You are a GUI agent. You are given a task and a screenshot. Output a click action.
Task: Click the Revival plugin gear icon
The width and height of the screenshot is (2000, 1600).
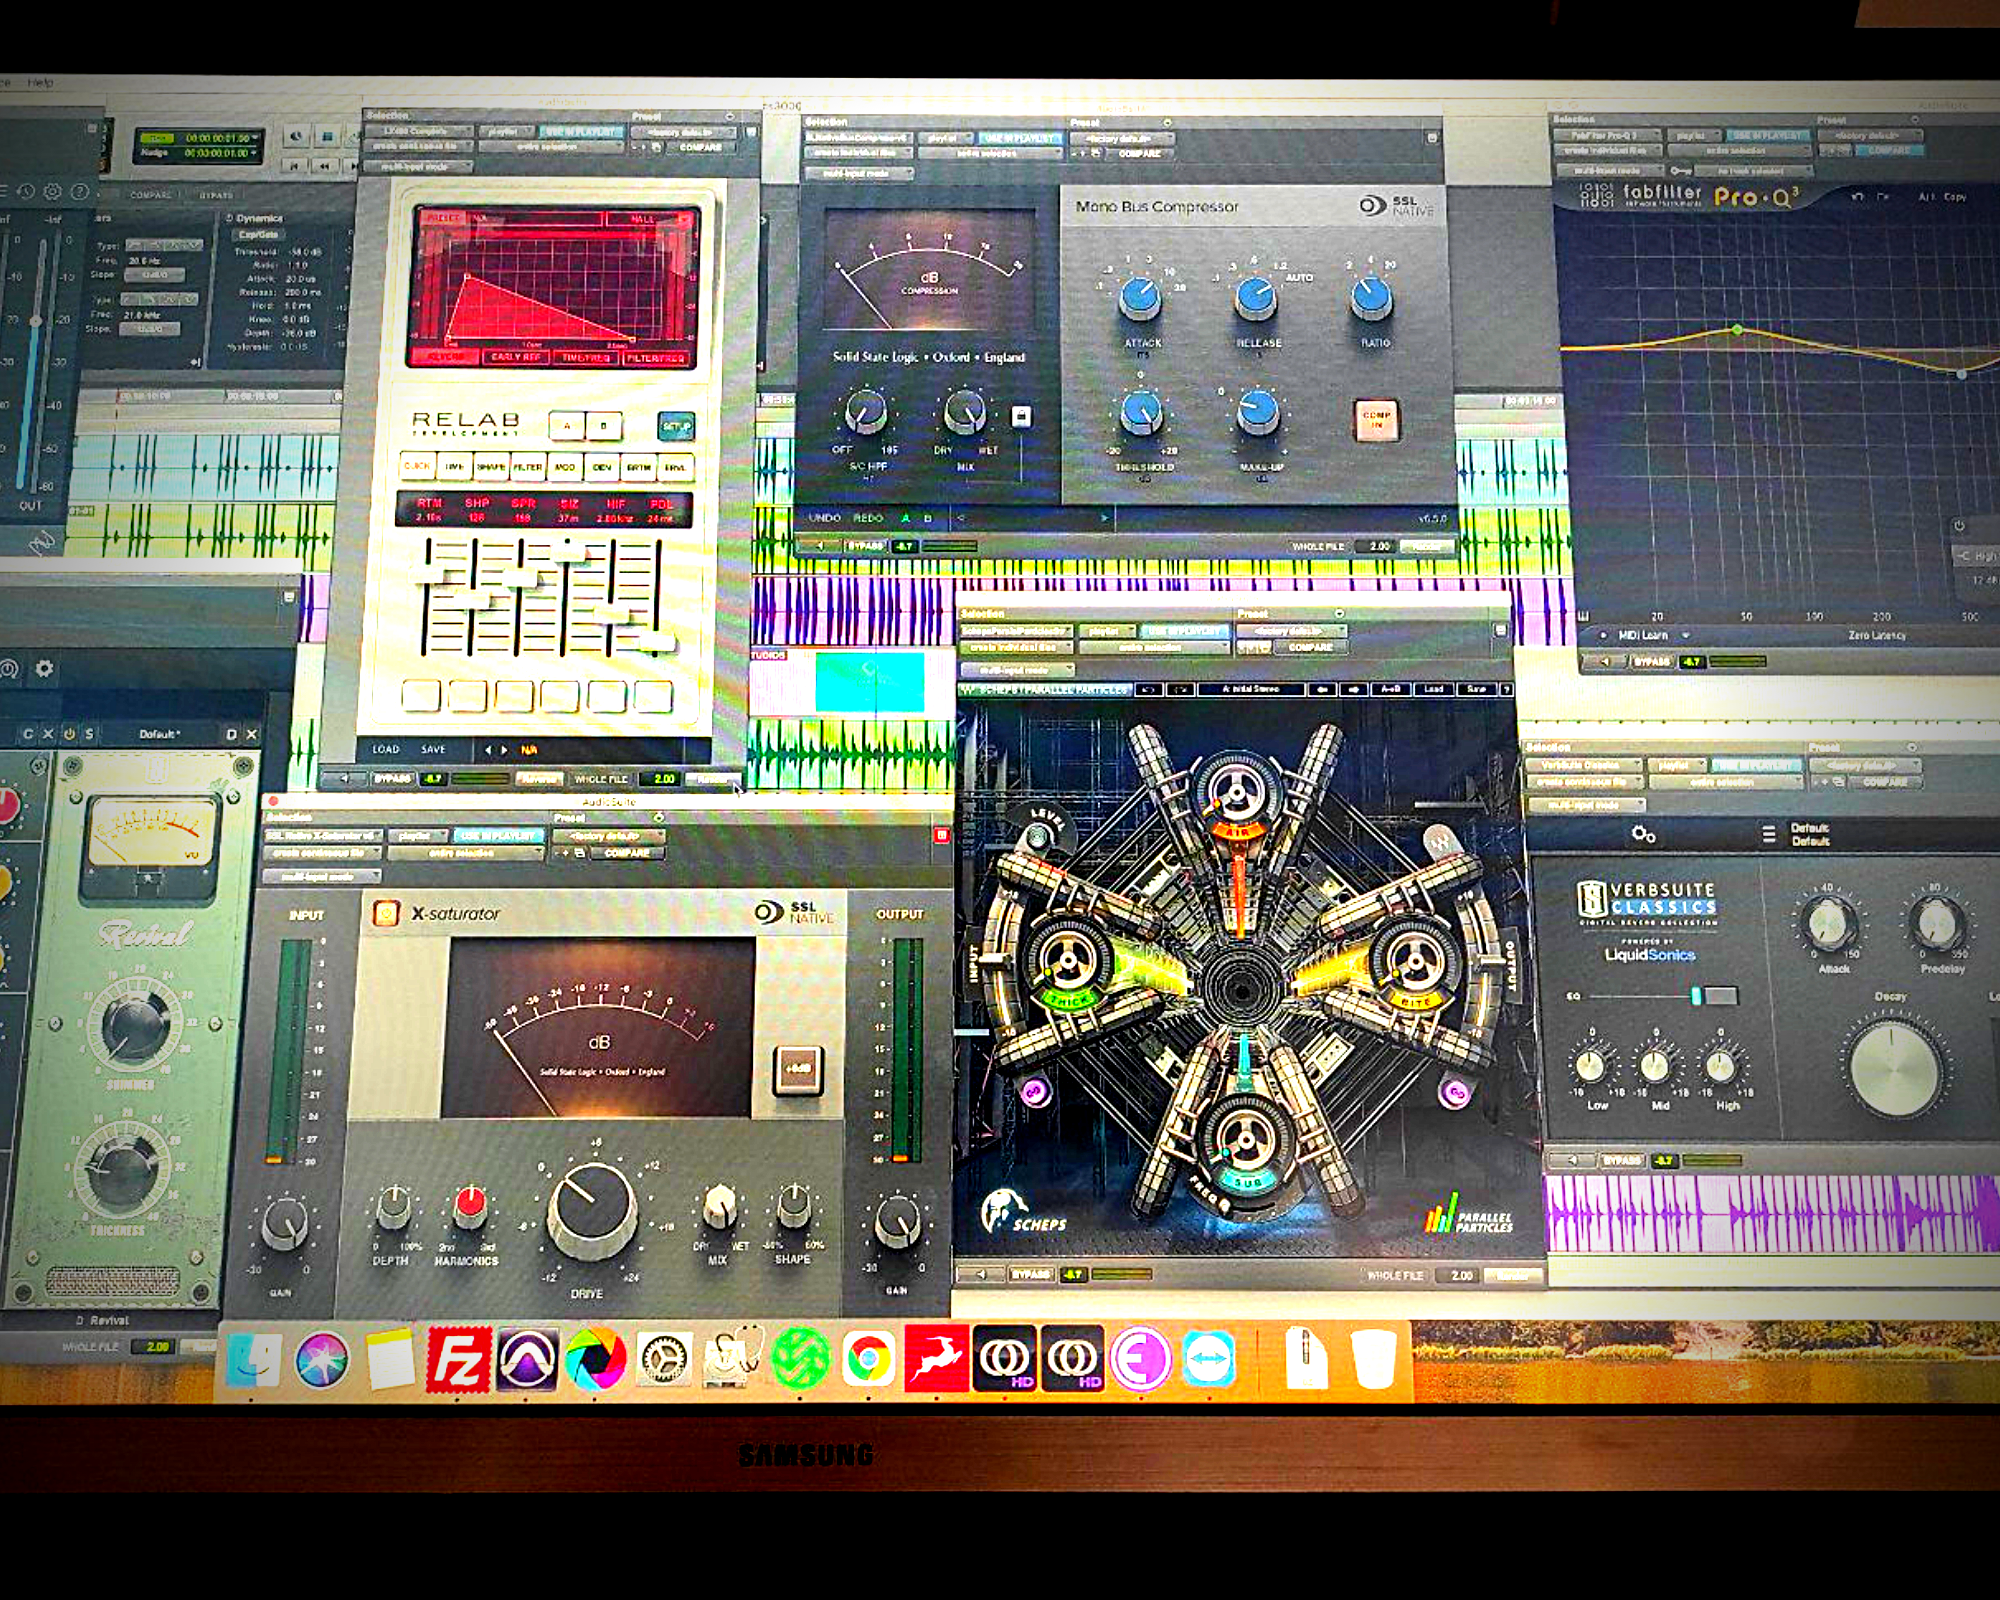tap(44, 668)
